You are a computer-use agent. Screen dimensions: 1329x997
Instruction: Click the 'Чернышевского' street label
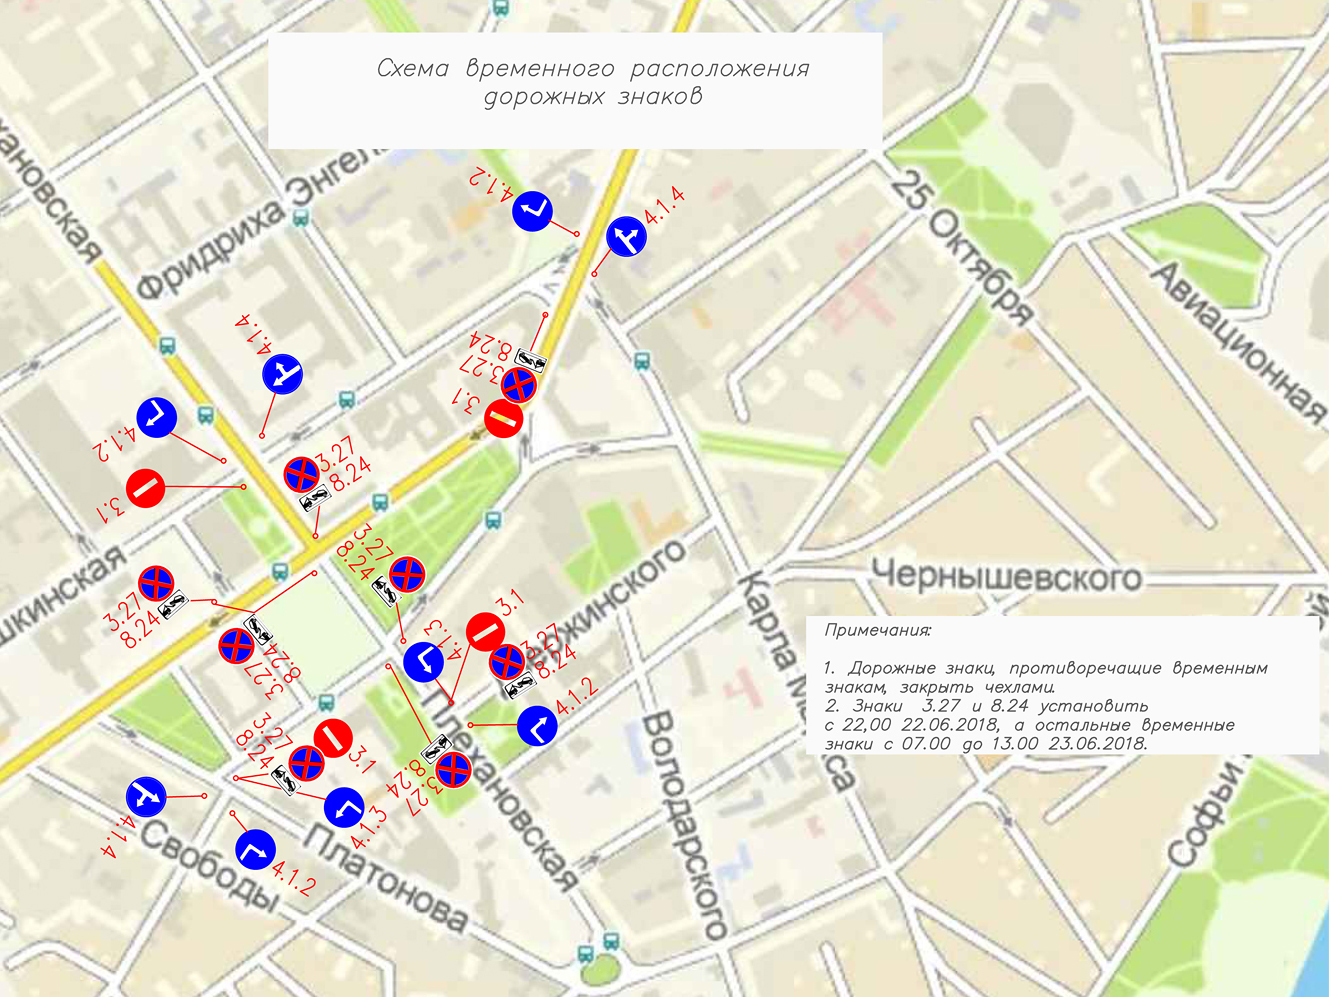click(x=1005, y=577)
